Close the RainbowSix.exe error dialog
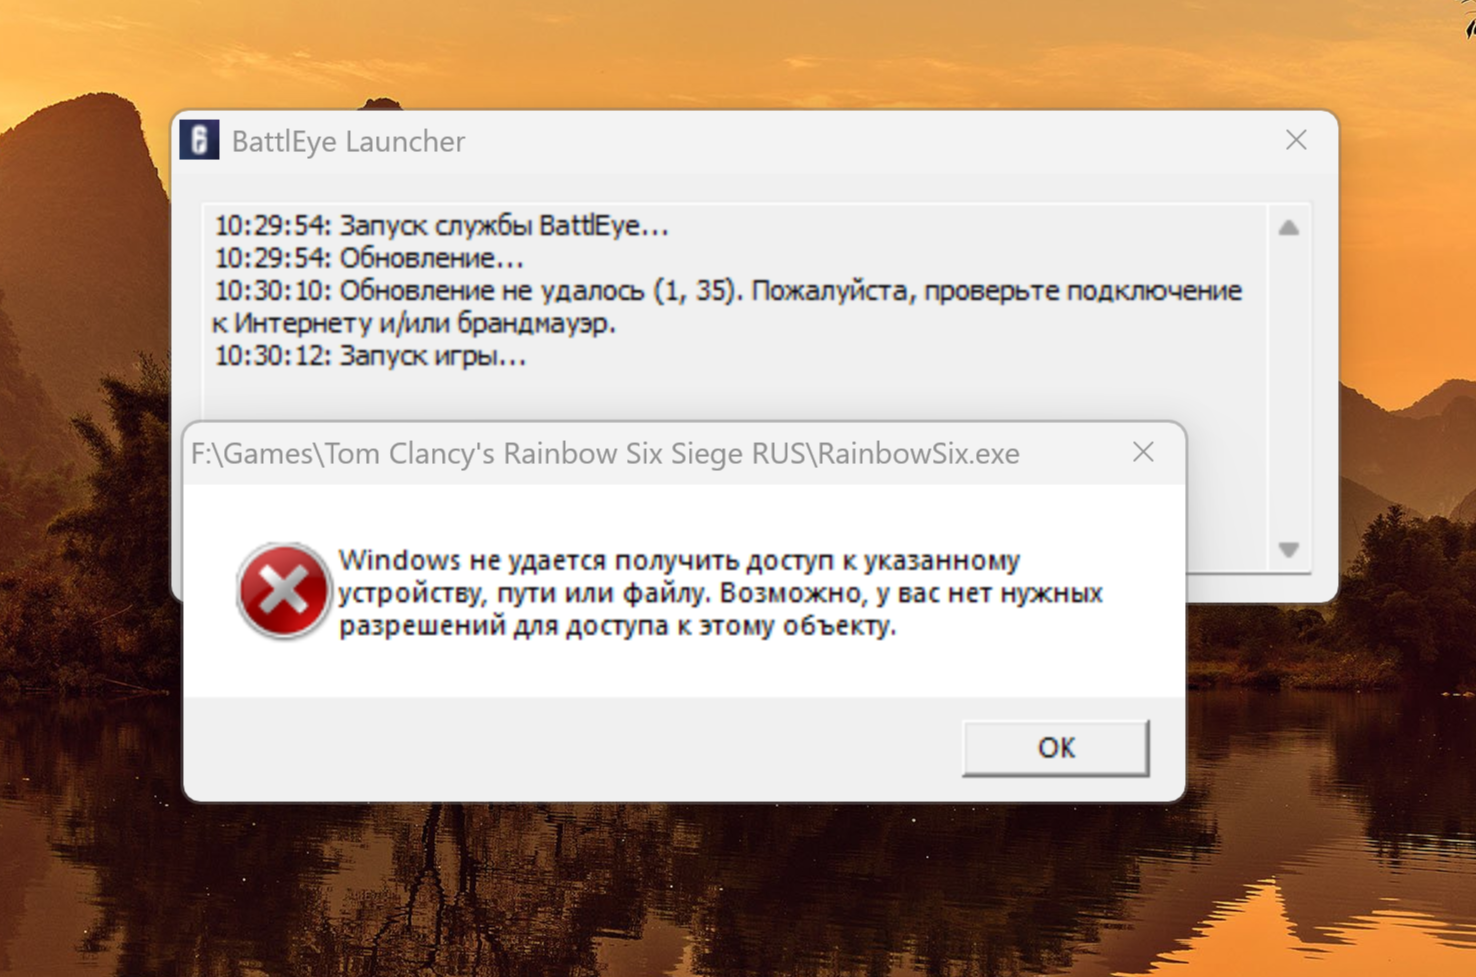1476x977 pixels. pos(1143,452)
